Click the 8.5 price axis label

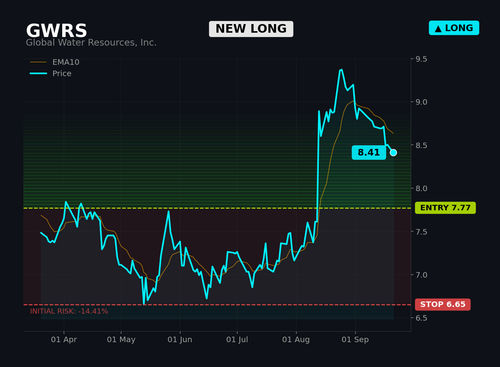point(421,145)
